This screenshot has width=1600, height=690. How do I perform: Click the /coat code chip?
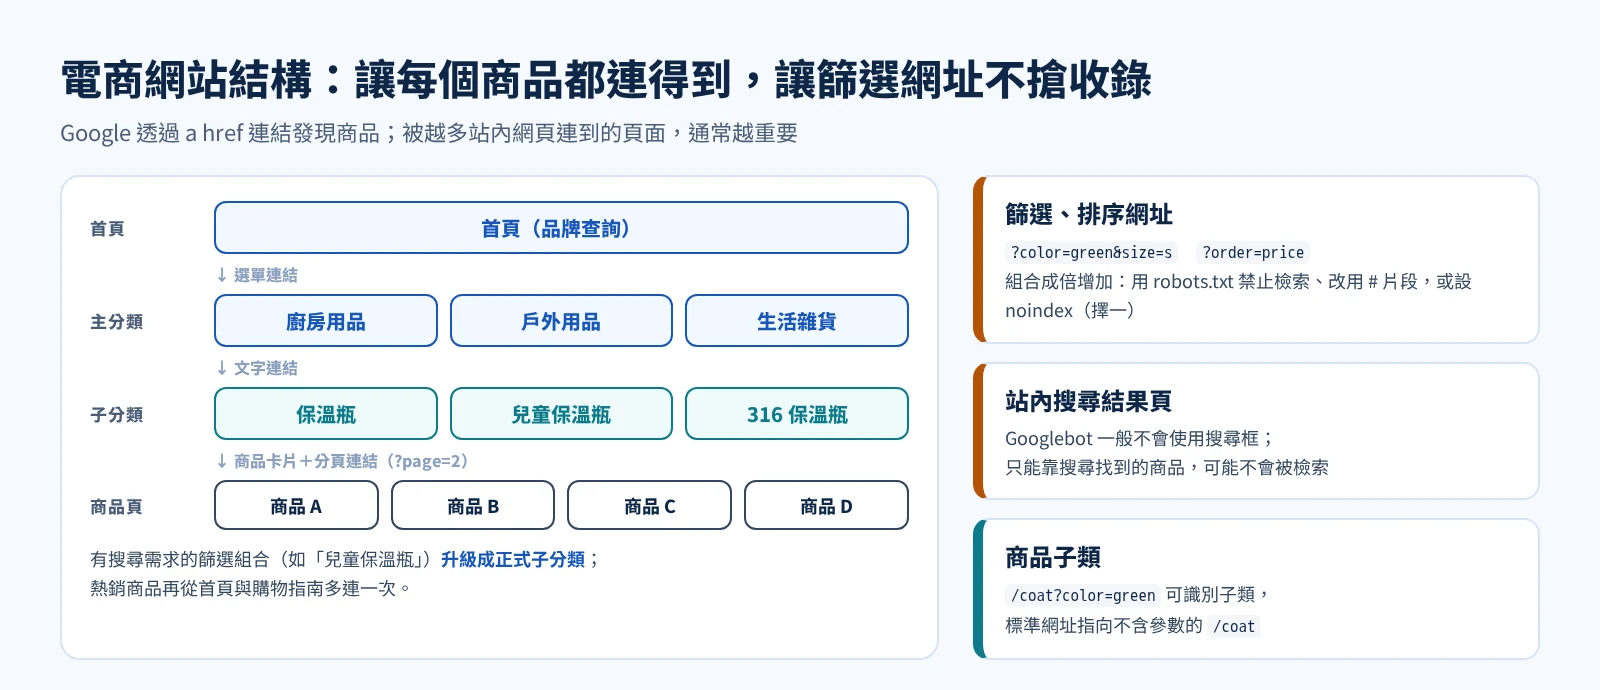(x=1234, y=626)
